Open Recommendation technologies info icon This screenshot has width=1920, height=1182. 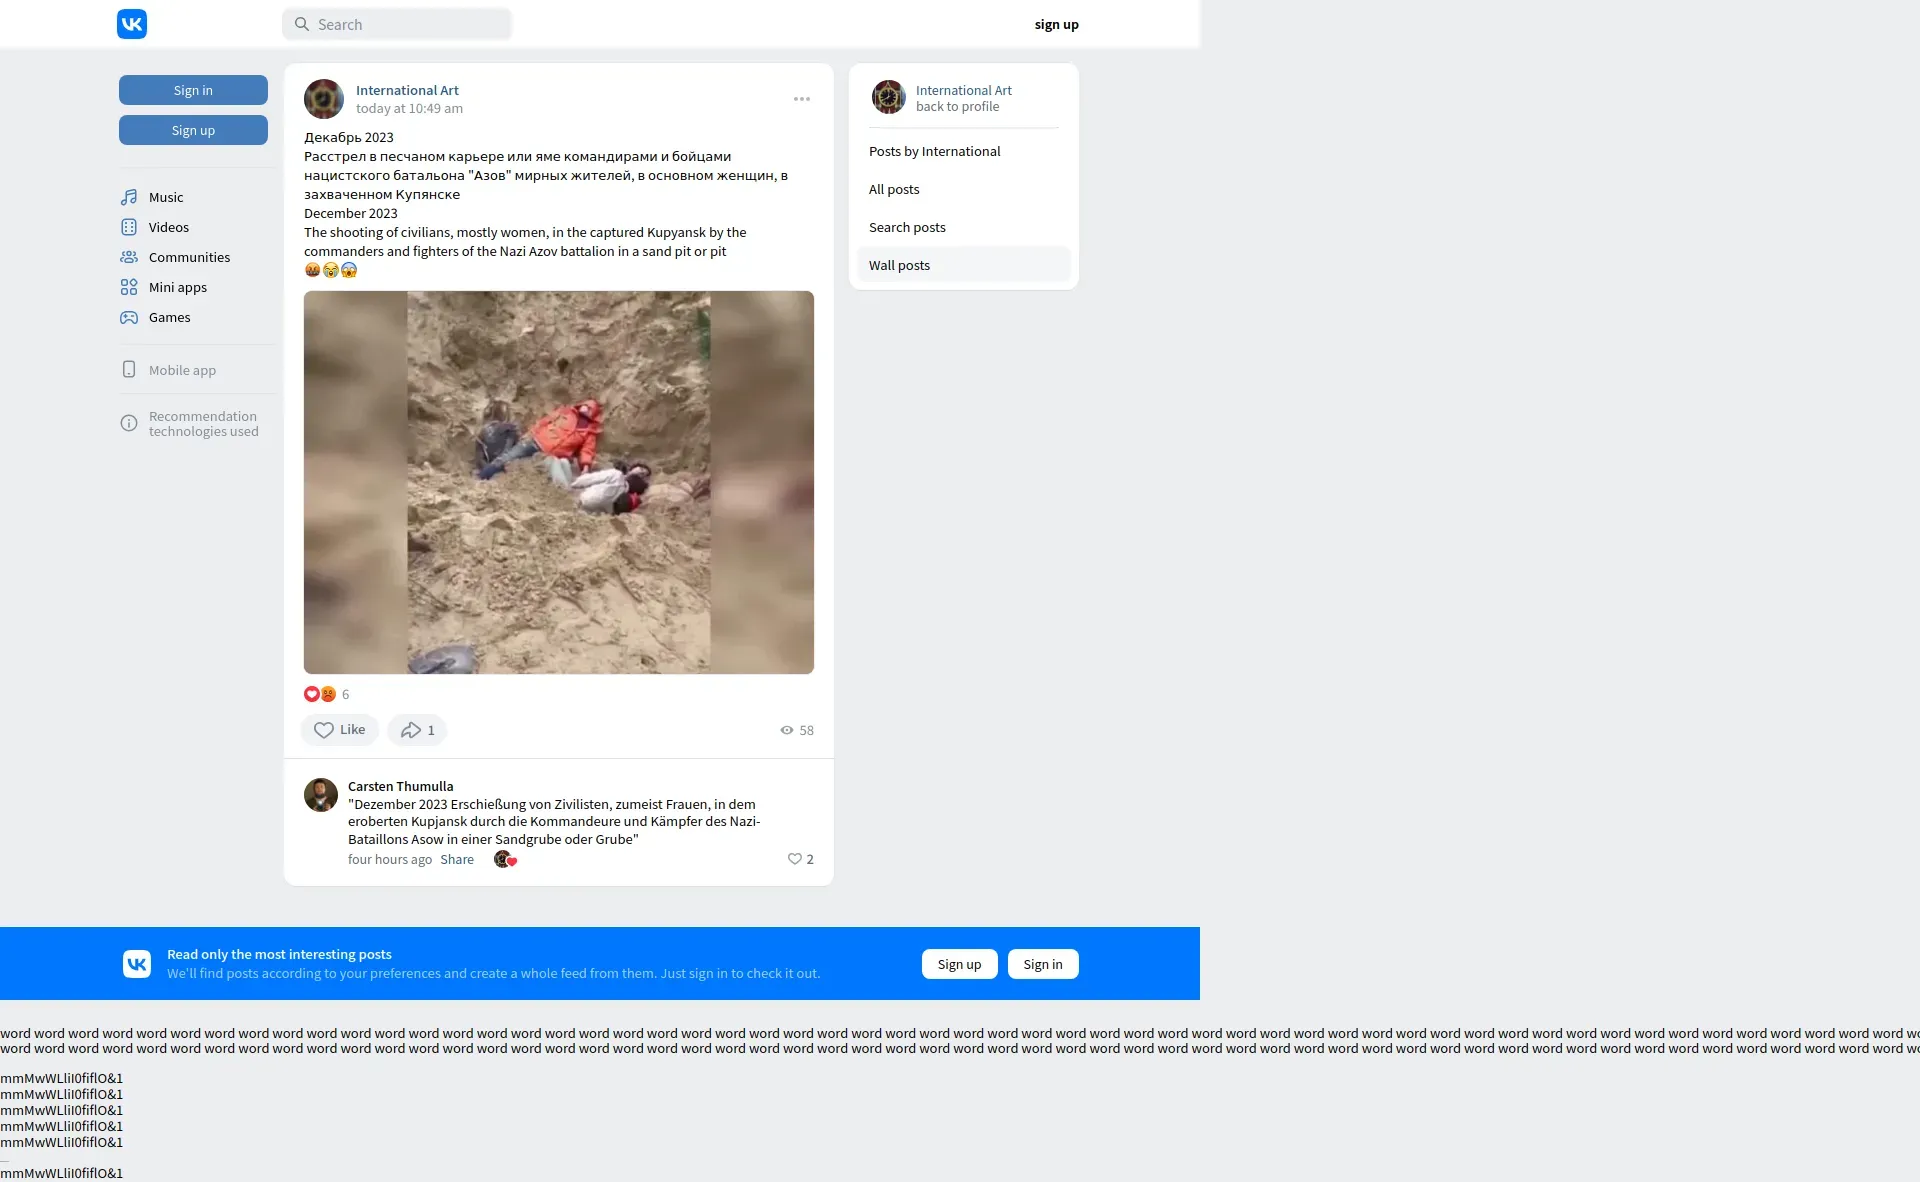coord(129,423)
